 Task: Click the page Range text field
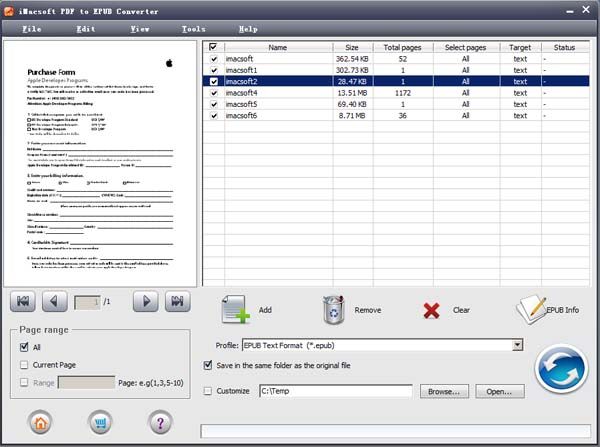[x=86, y=382]
